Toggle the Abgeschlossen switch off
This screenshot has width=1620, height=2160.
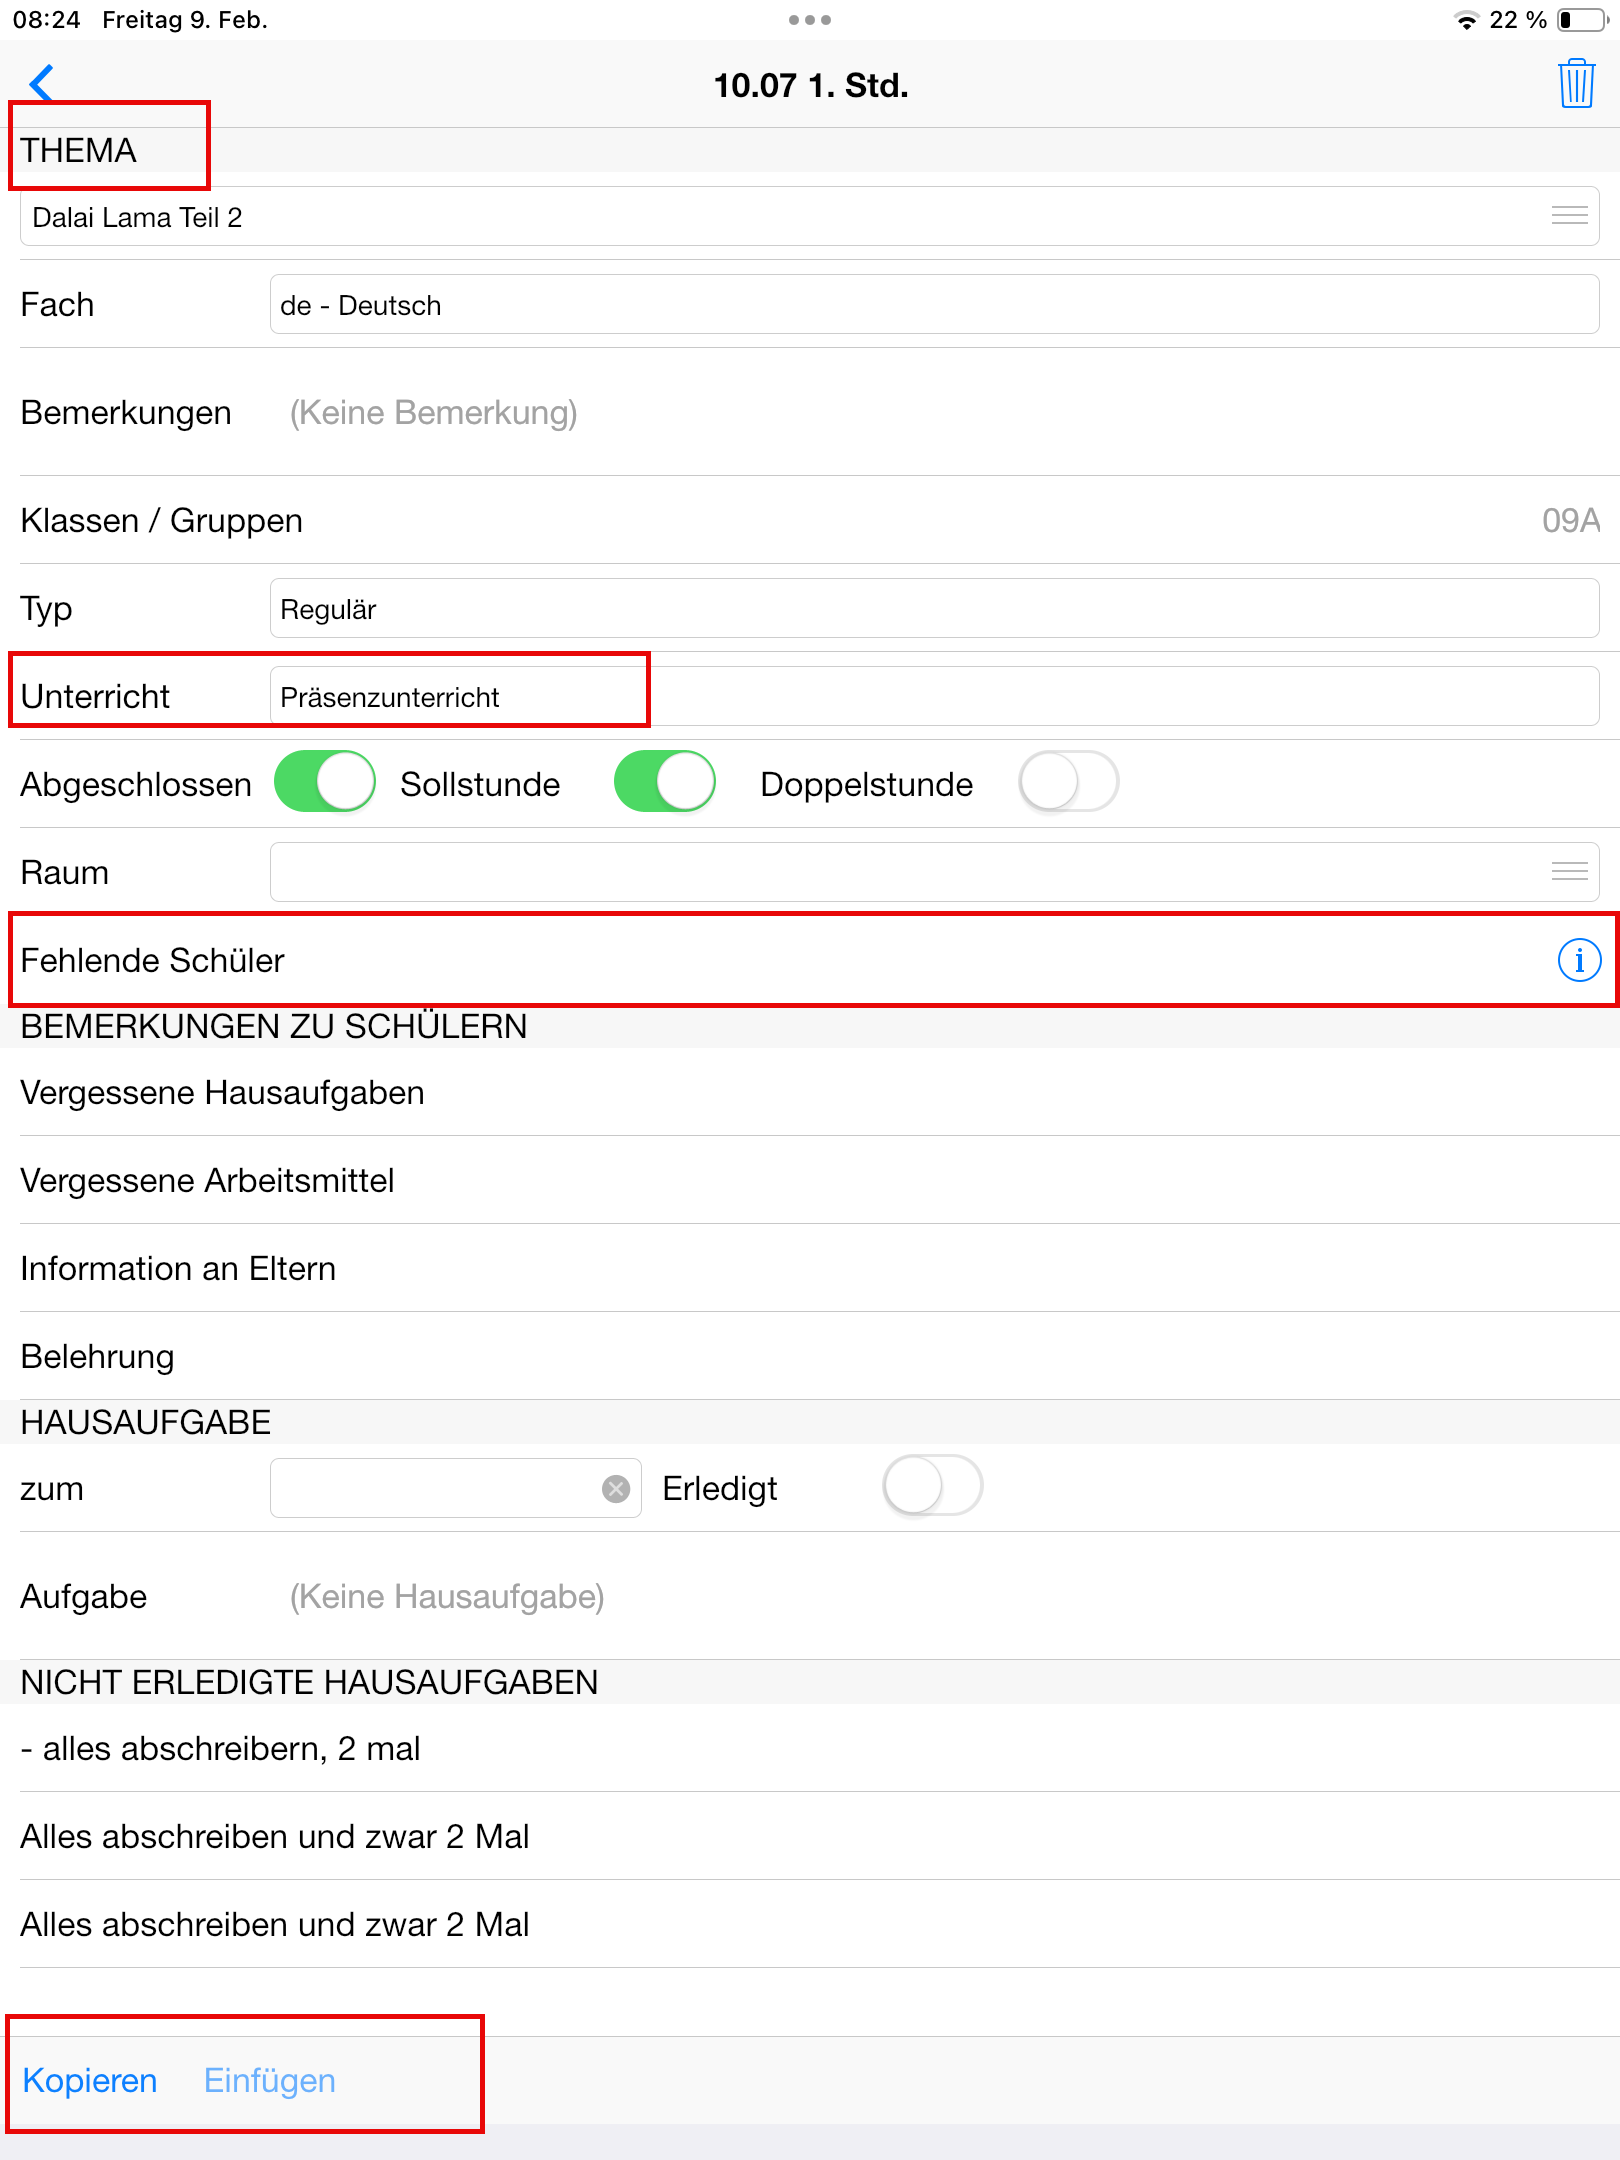click(325, 782)
